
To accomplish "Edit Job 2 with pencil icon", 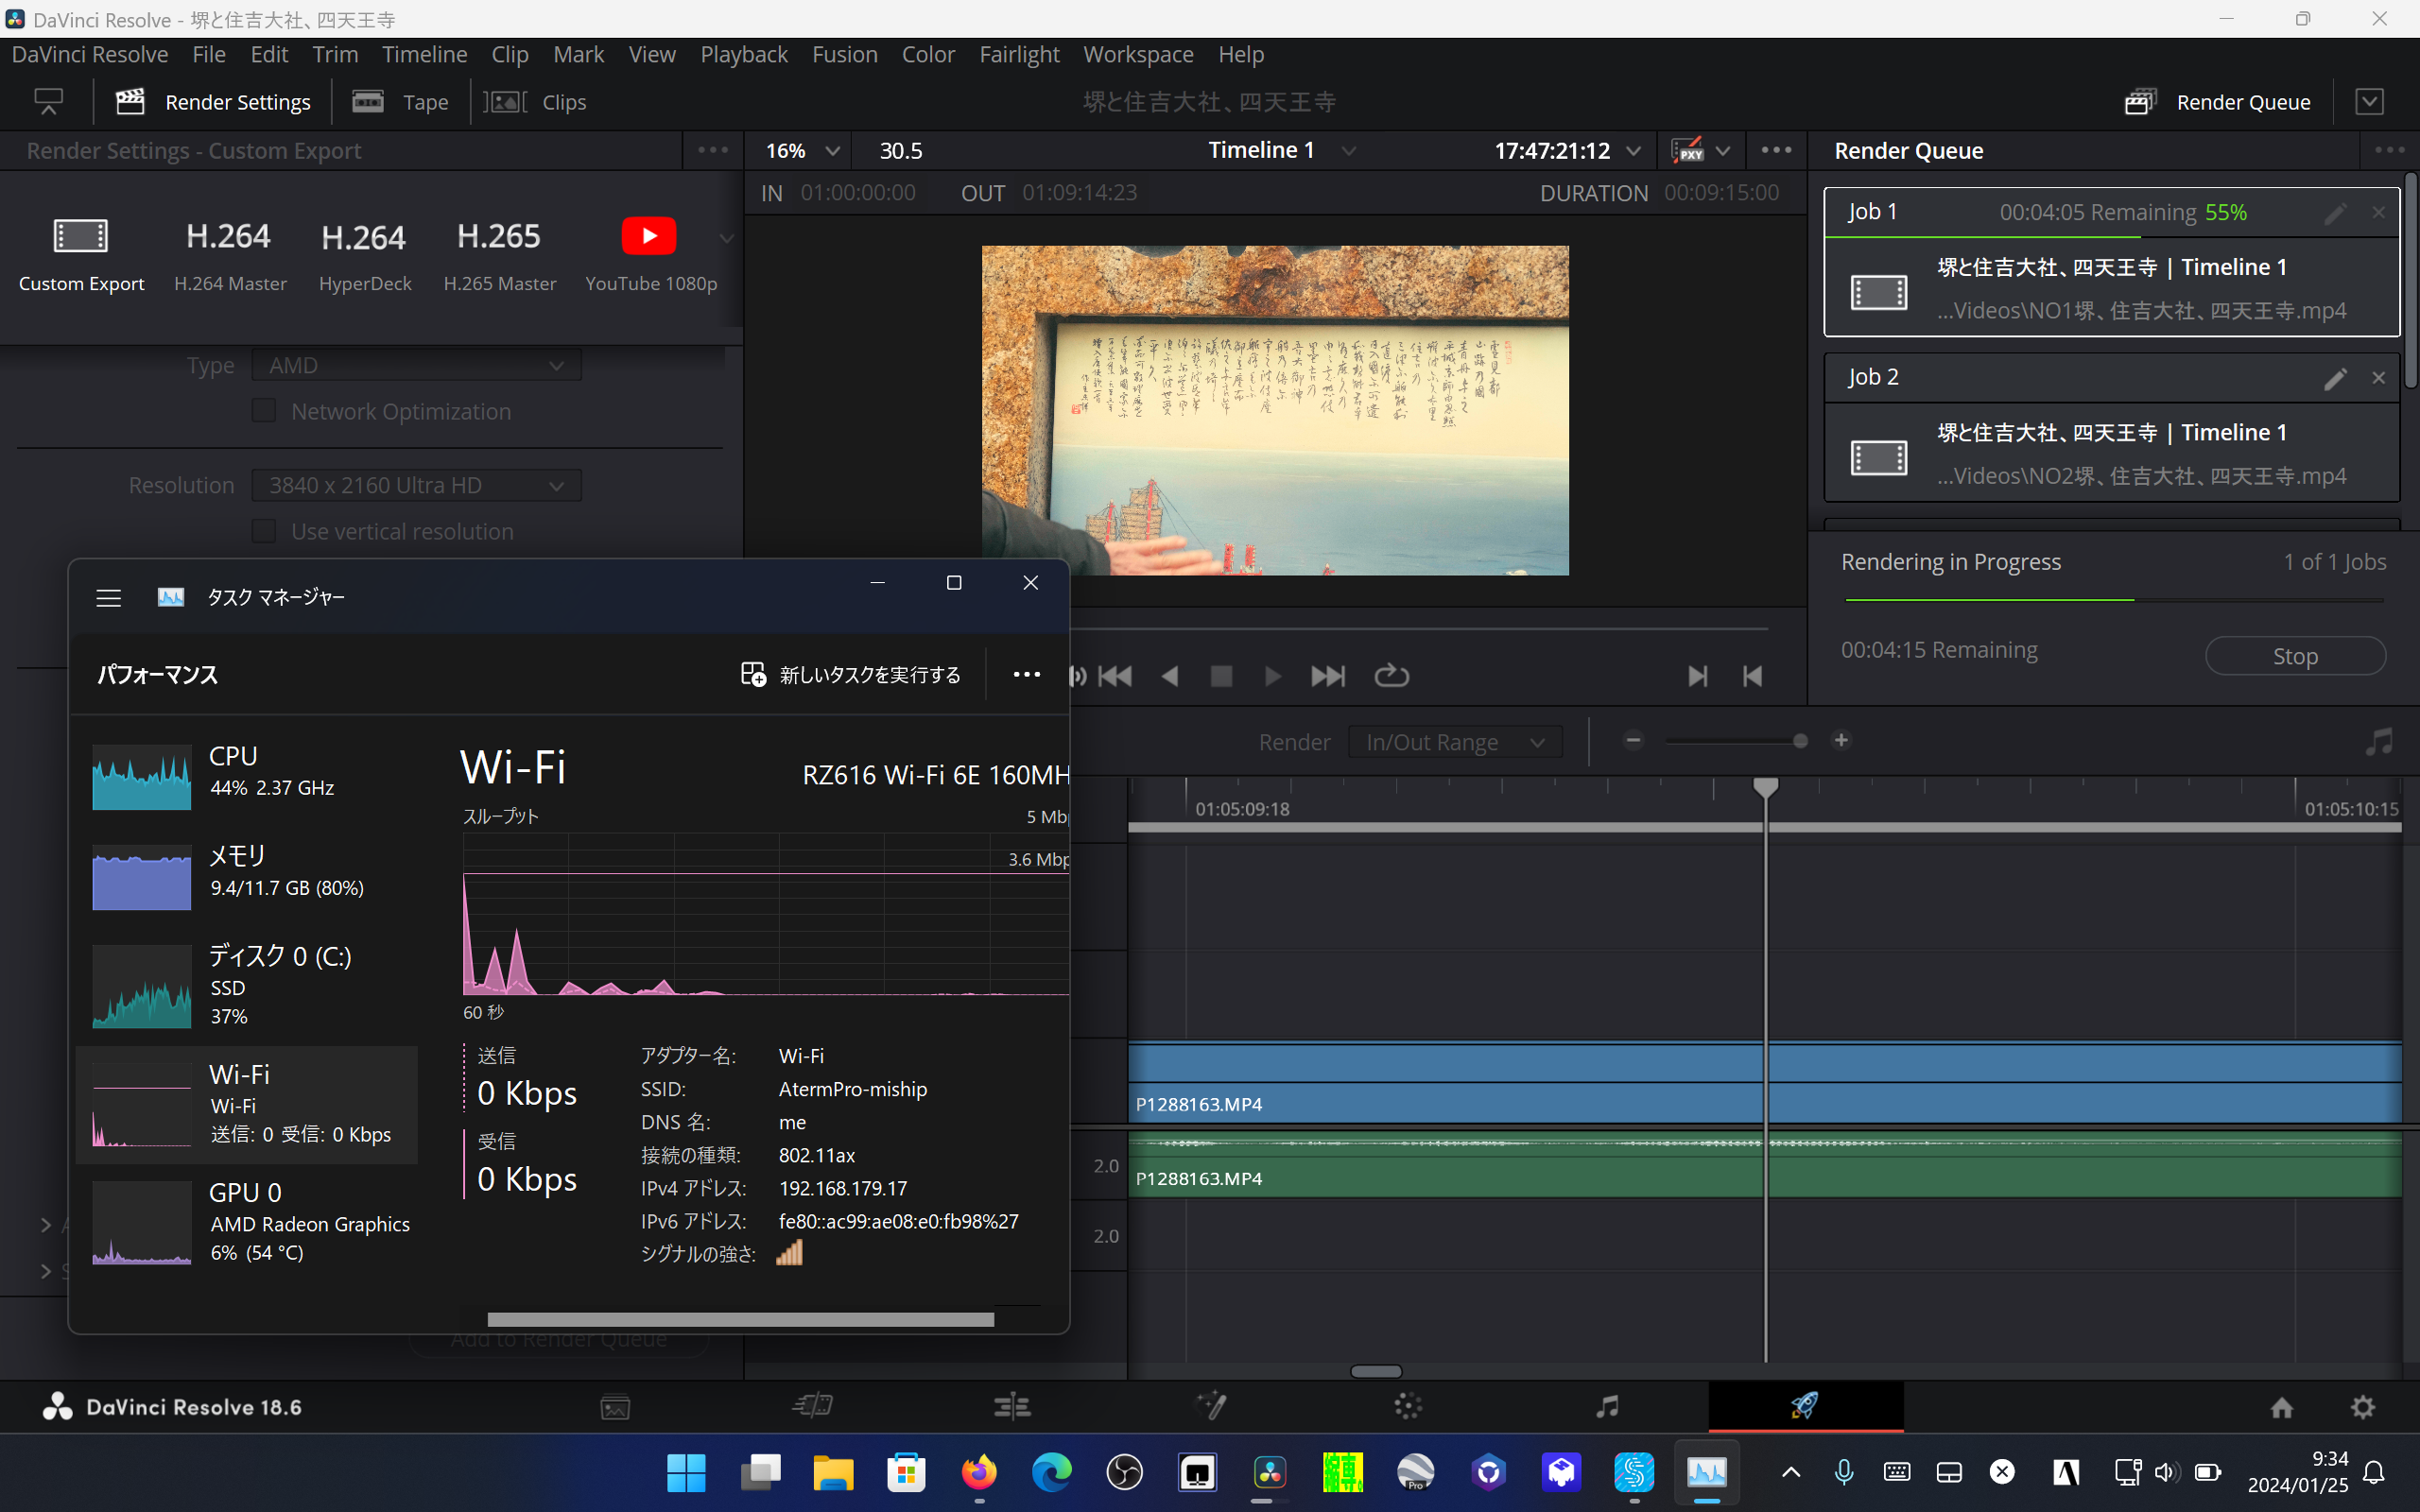I will [2335, 378].
